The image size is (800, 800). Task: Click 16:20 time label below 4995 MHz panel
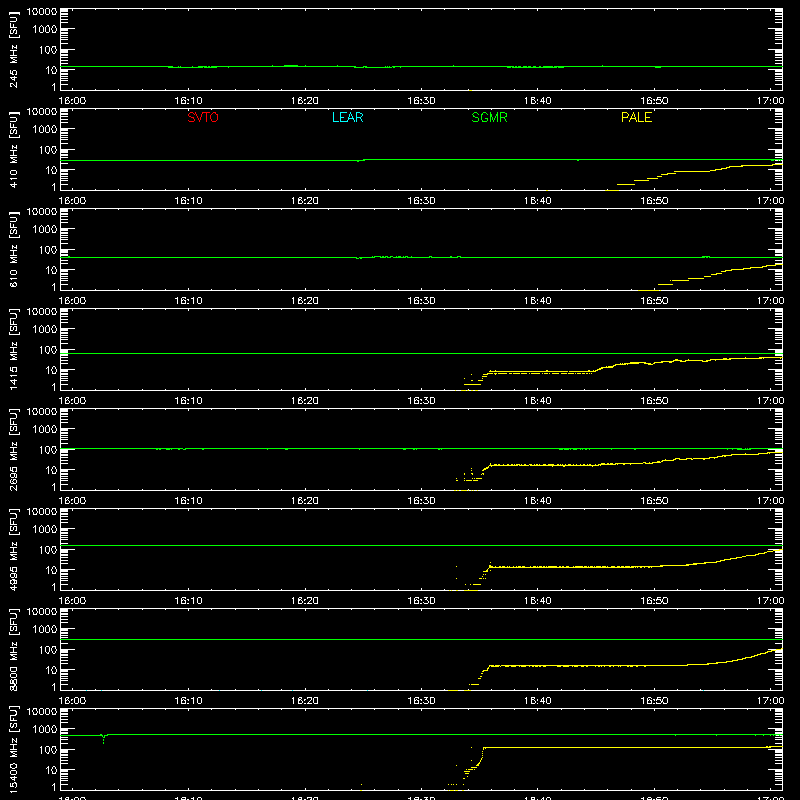point(305,601)
